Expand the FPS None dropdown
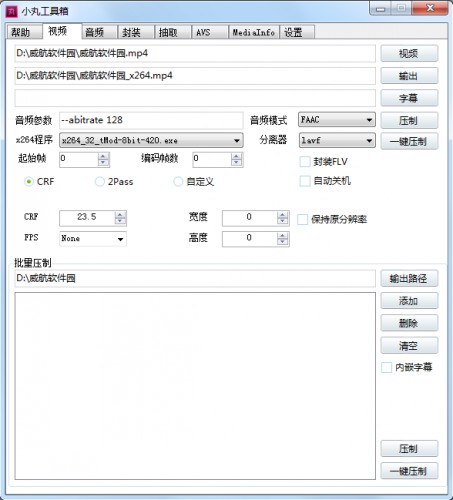Viewport: 453px width, 500px height. click(93, 239)
